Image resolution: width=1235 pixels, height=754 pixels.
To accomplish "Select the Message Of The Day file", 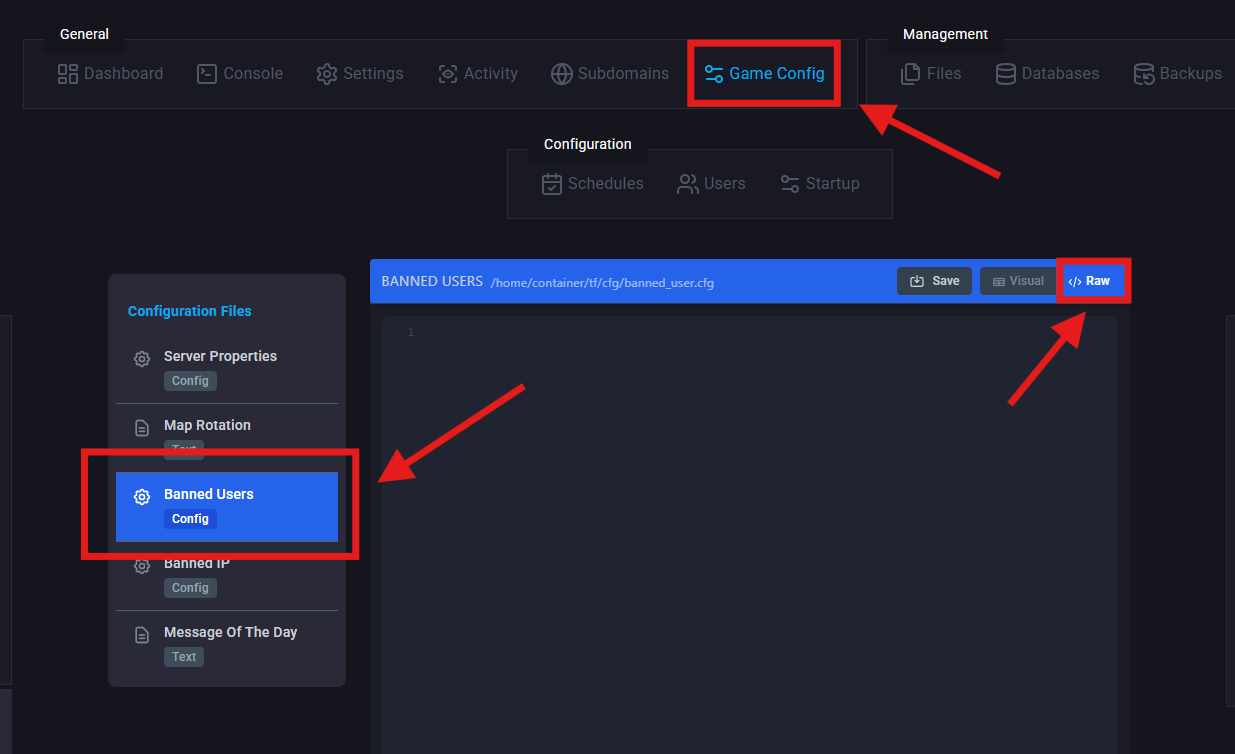I will [227, 645].
